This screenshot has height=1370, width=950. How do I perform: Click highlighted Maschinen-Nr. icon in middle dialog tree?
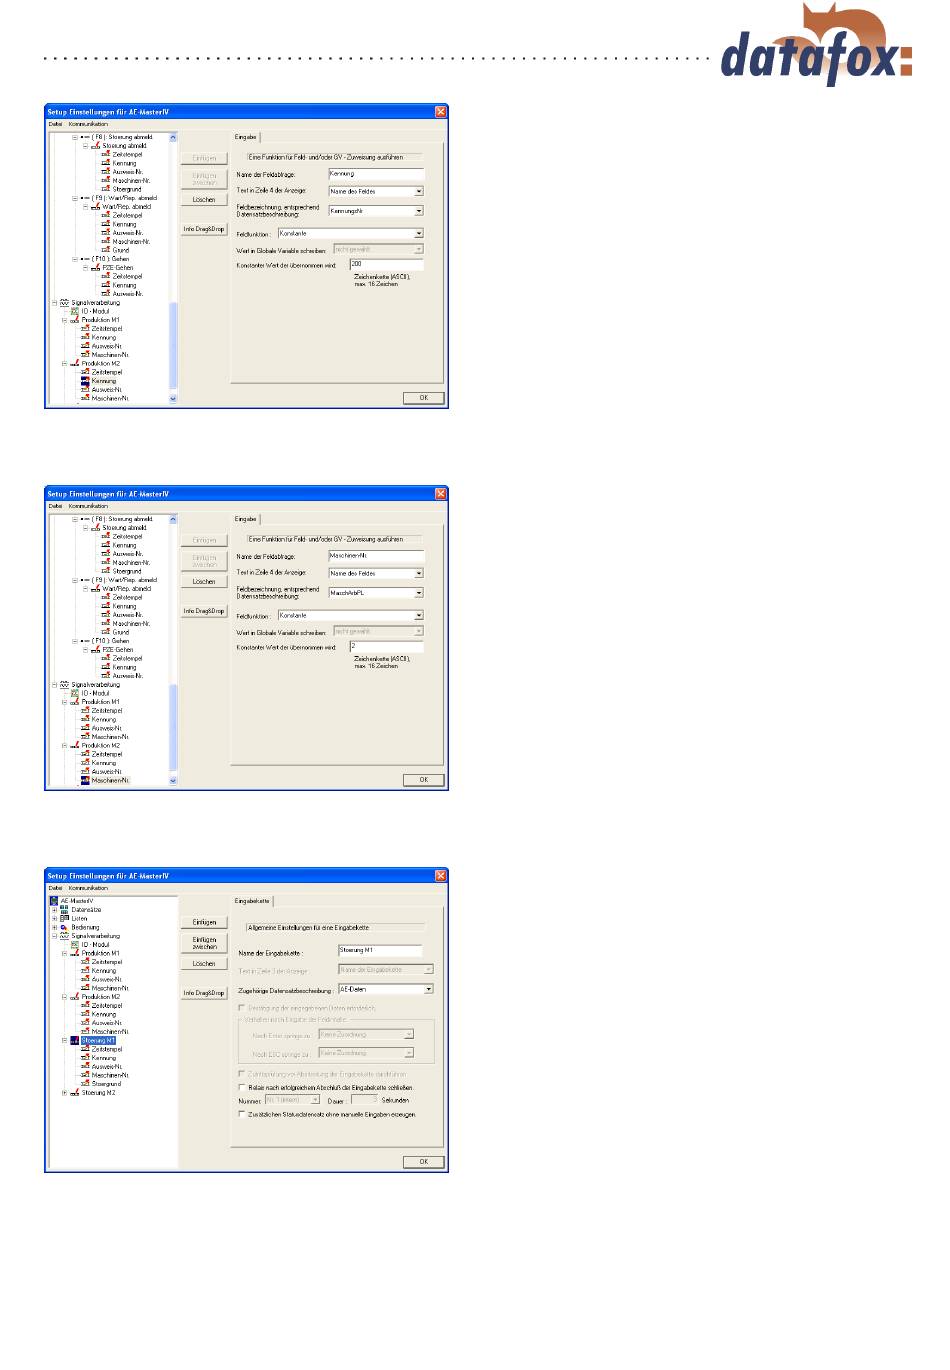(85, 780)
